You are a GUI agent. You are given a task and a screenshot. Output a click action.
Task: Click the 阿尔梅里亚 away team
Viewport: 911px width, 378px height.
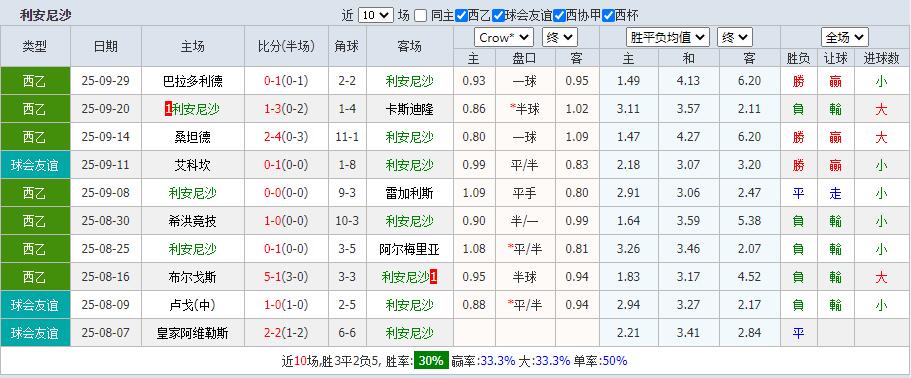[x=410, y=249]
